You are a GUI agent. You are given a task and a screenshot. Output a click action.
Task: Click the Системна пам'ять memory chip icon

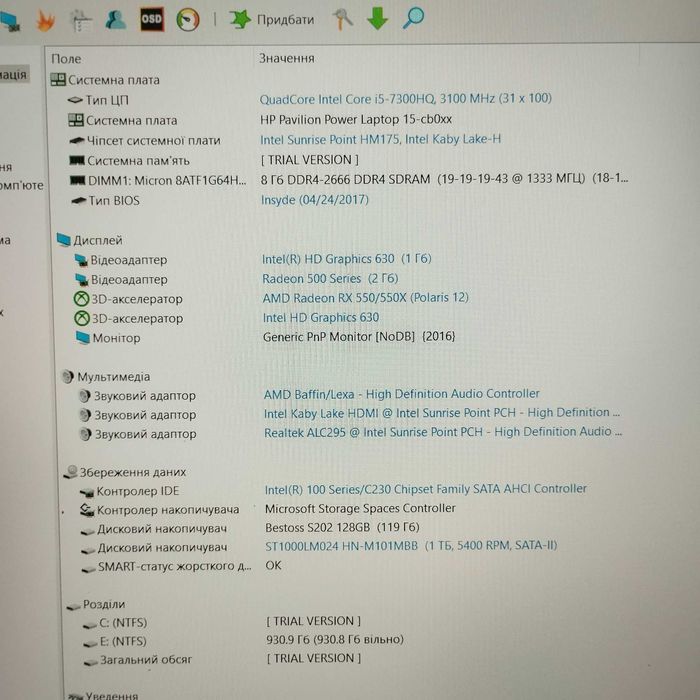tap(77, 160)
